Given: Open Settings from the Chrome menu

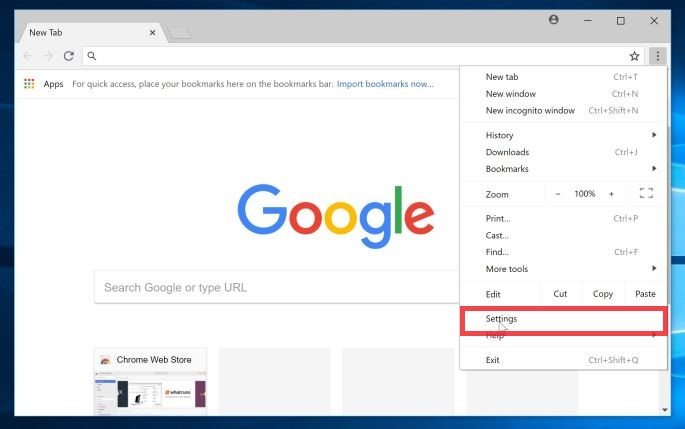Looking at the screenshot, I should [x=563, y=319].
